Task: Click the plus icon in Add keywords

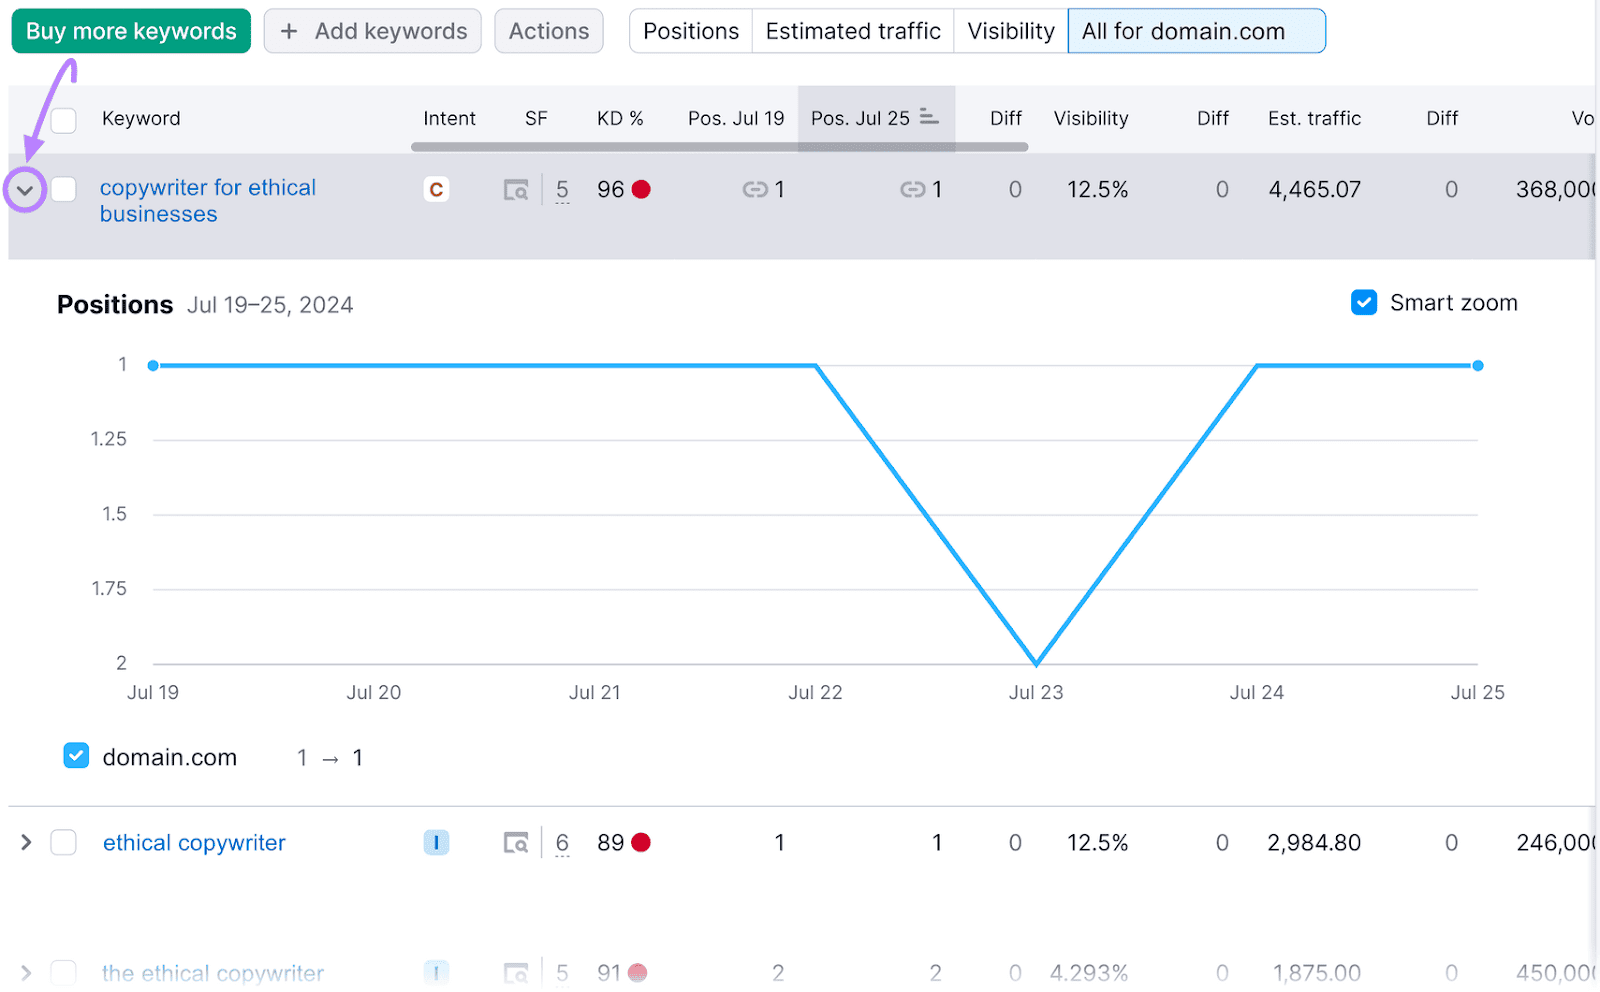Action: [x=289, y=32]
